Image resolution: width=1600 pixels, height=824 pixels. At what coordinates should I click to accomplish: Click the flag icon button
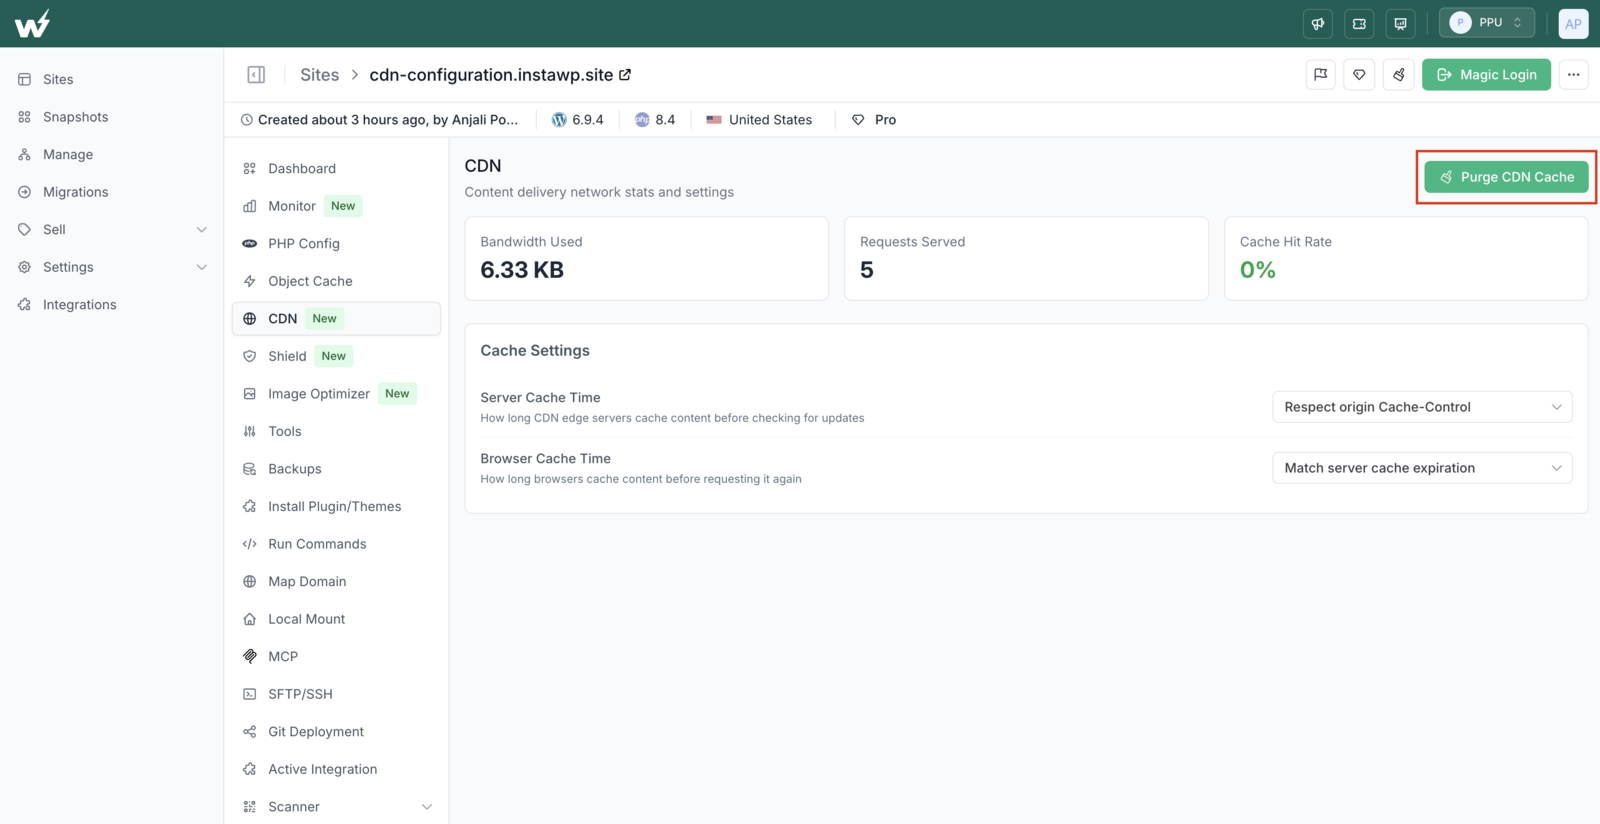click(x=1321, y=75)
